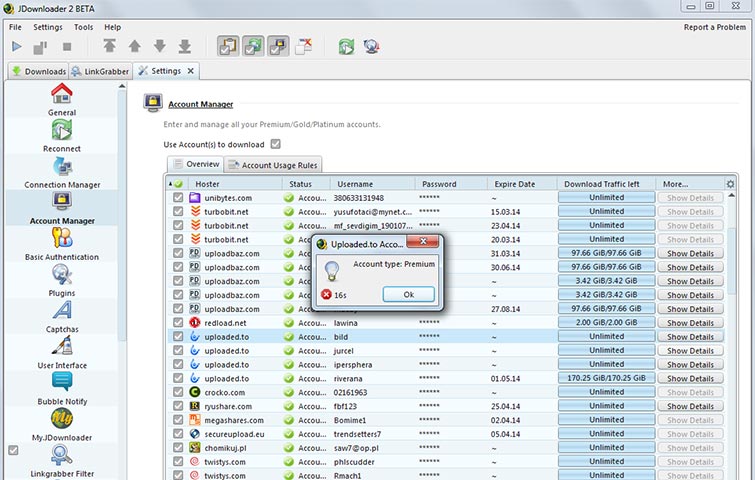Show Details for bild uploaded.to account

(690, 337)
